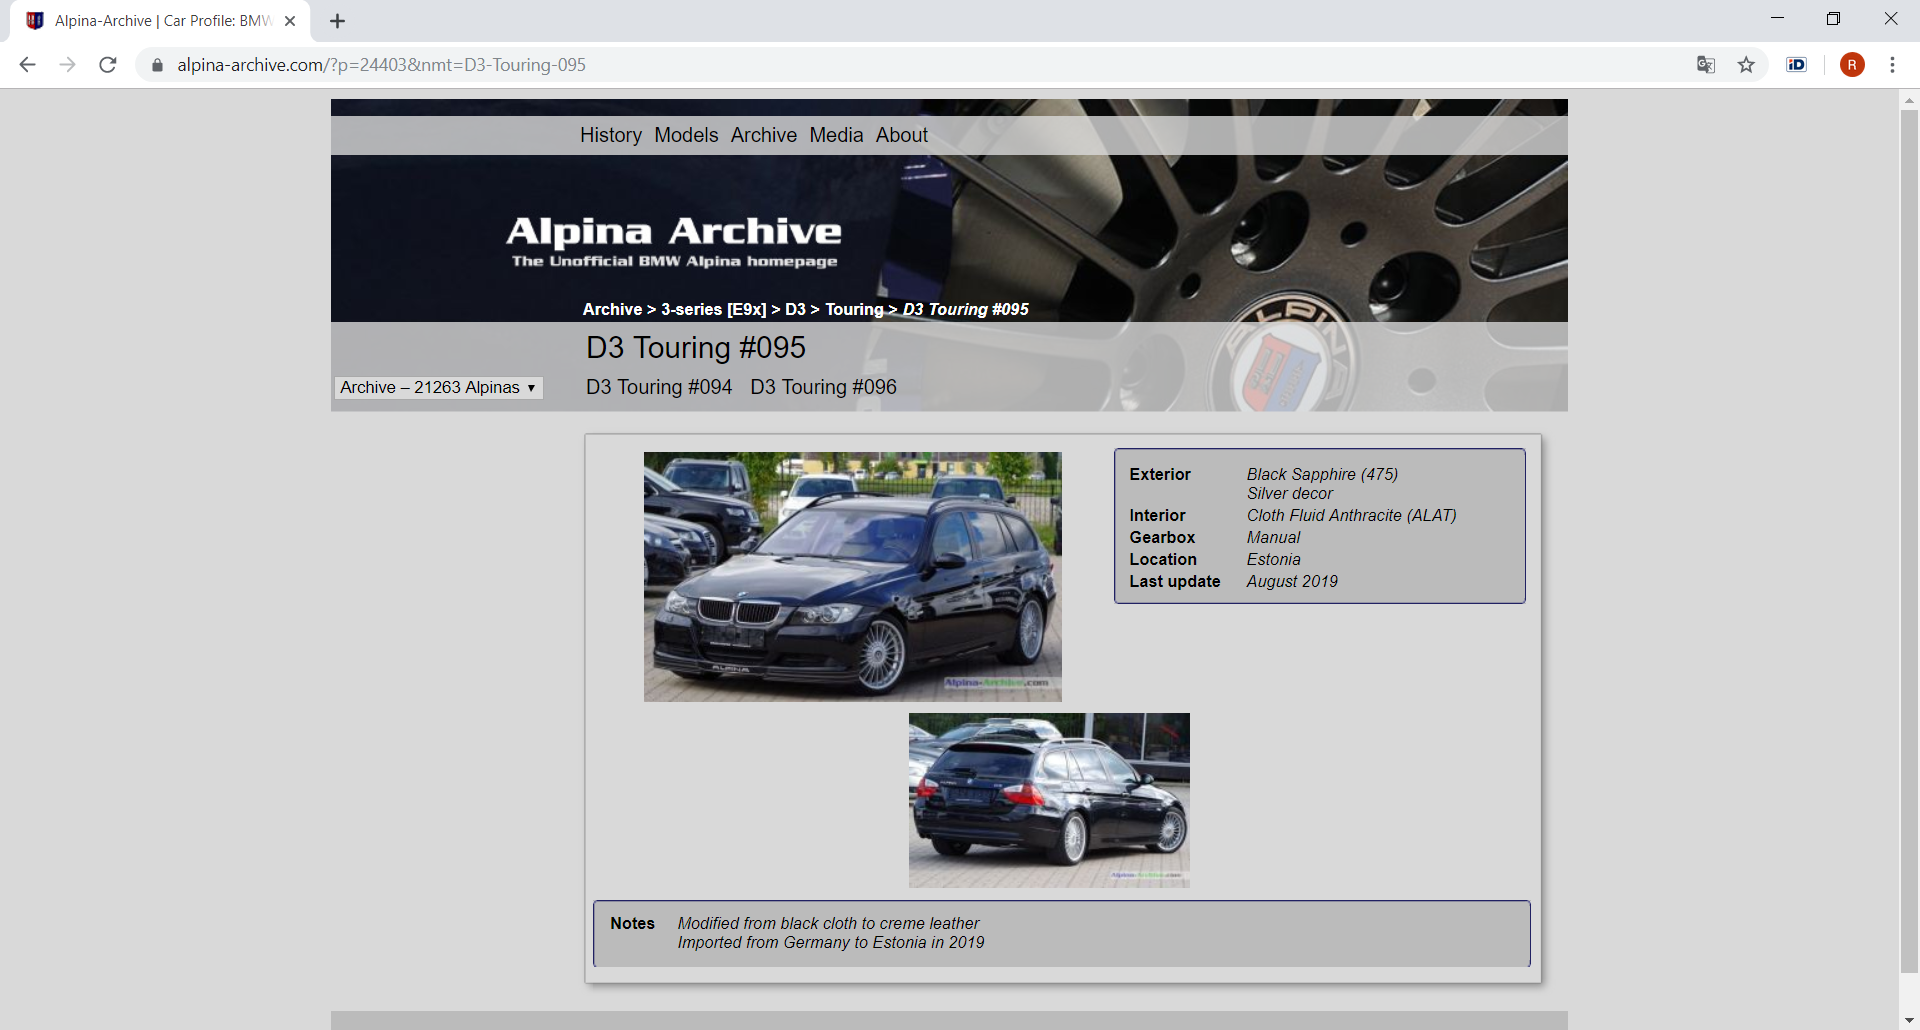This screenshot has width=1920, height=1030.
Task: Enlarge the front-view photo of the black D3 Touring
Action: pos(852,577)
